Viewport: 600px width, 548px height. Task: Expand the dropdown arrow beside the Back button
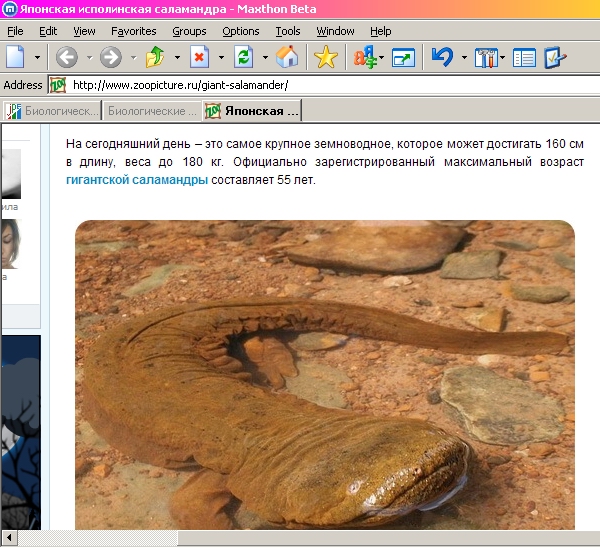88,57
